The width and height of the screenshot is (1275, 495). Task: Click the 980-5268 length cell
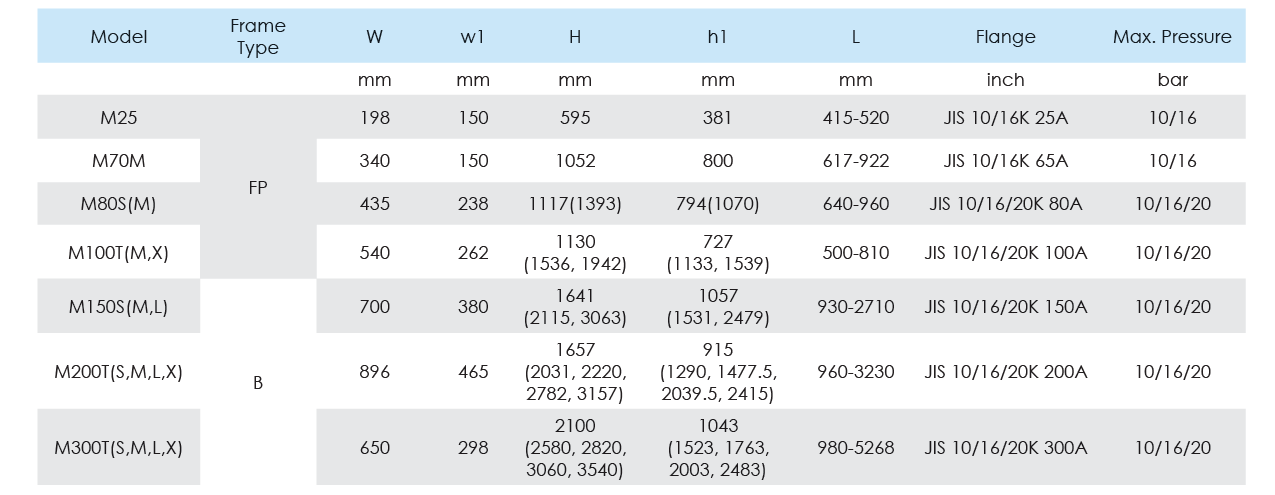coord(855,447)
